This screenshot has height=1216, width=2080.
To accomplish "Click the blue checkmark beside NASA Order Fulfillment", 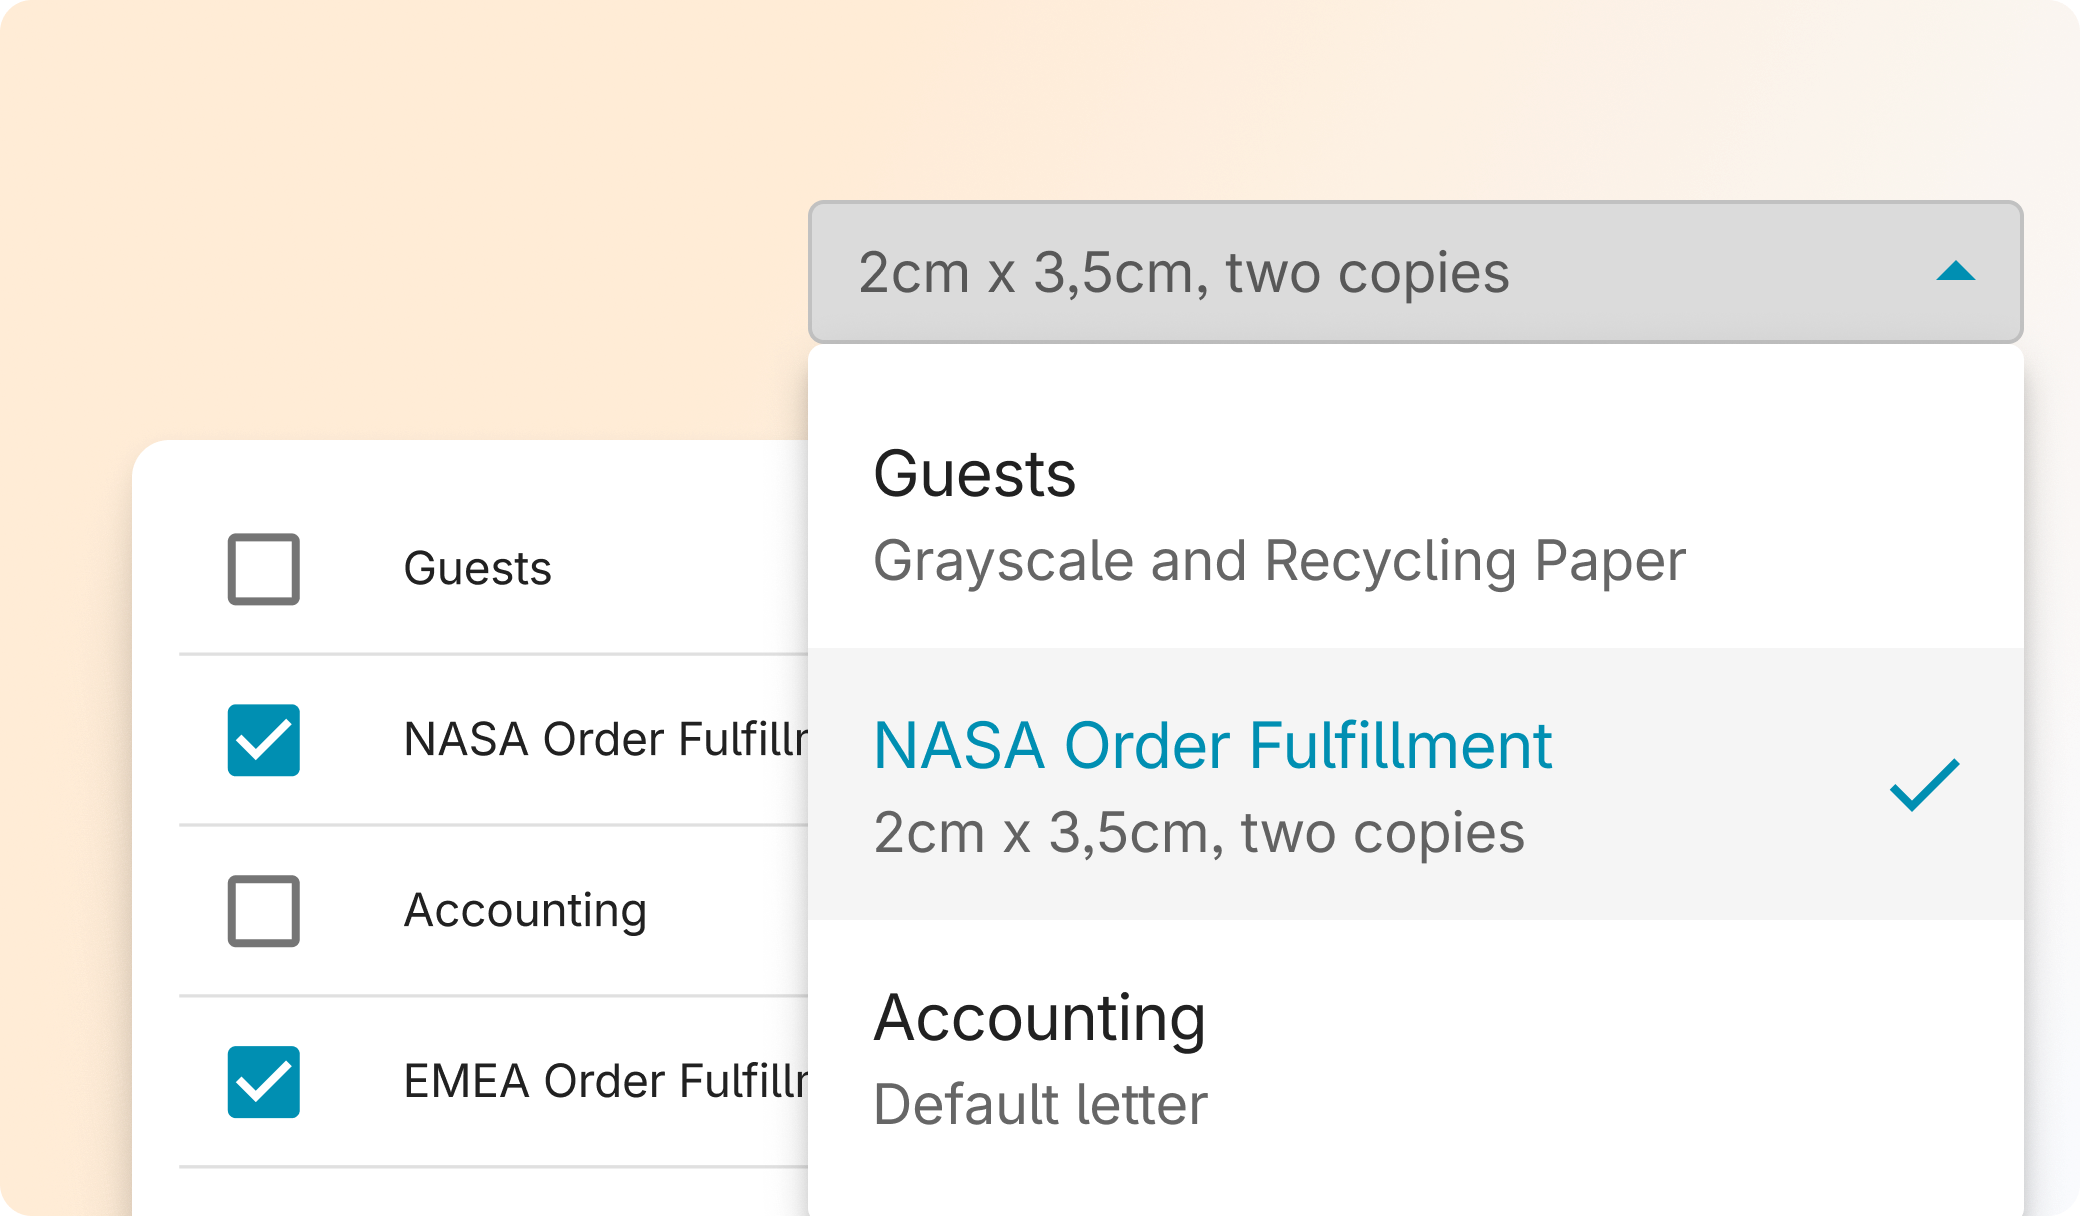I will (x=1924, y=784).
